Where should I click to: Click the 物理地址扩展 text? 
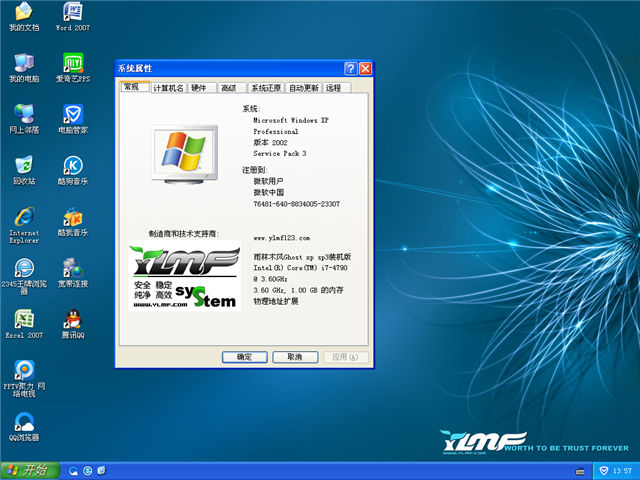(x=276, y=301)
